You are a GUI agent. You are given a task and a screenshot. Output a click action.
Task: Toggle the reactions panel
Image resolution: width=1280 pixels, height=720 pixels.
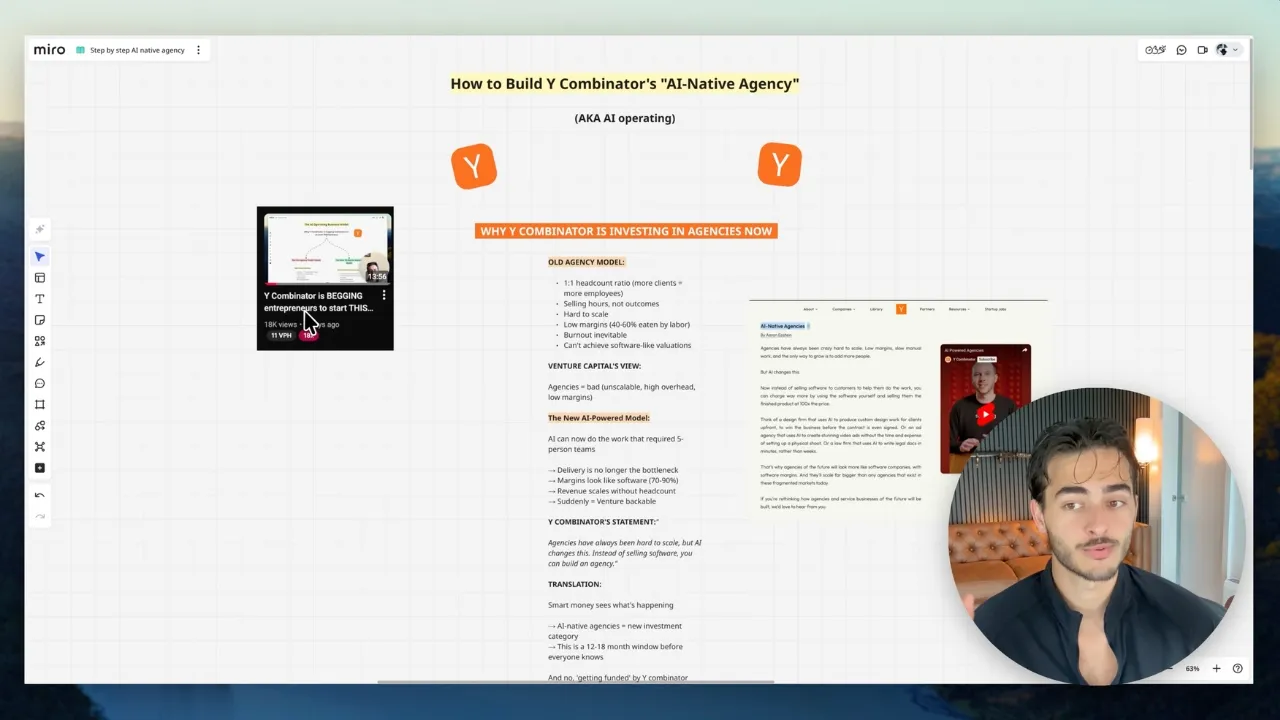(1155, 49)
